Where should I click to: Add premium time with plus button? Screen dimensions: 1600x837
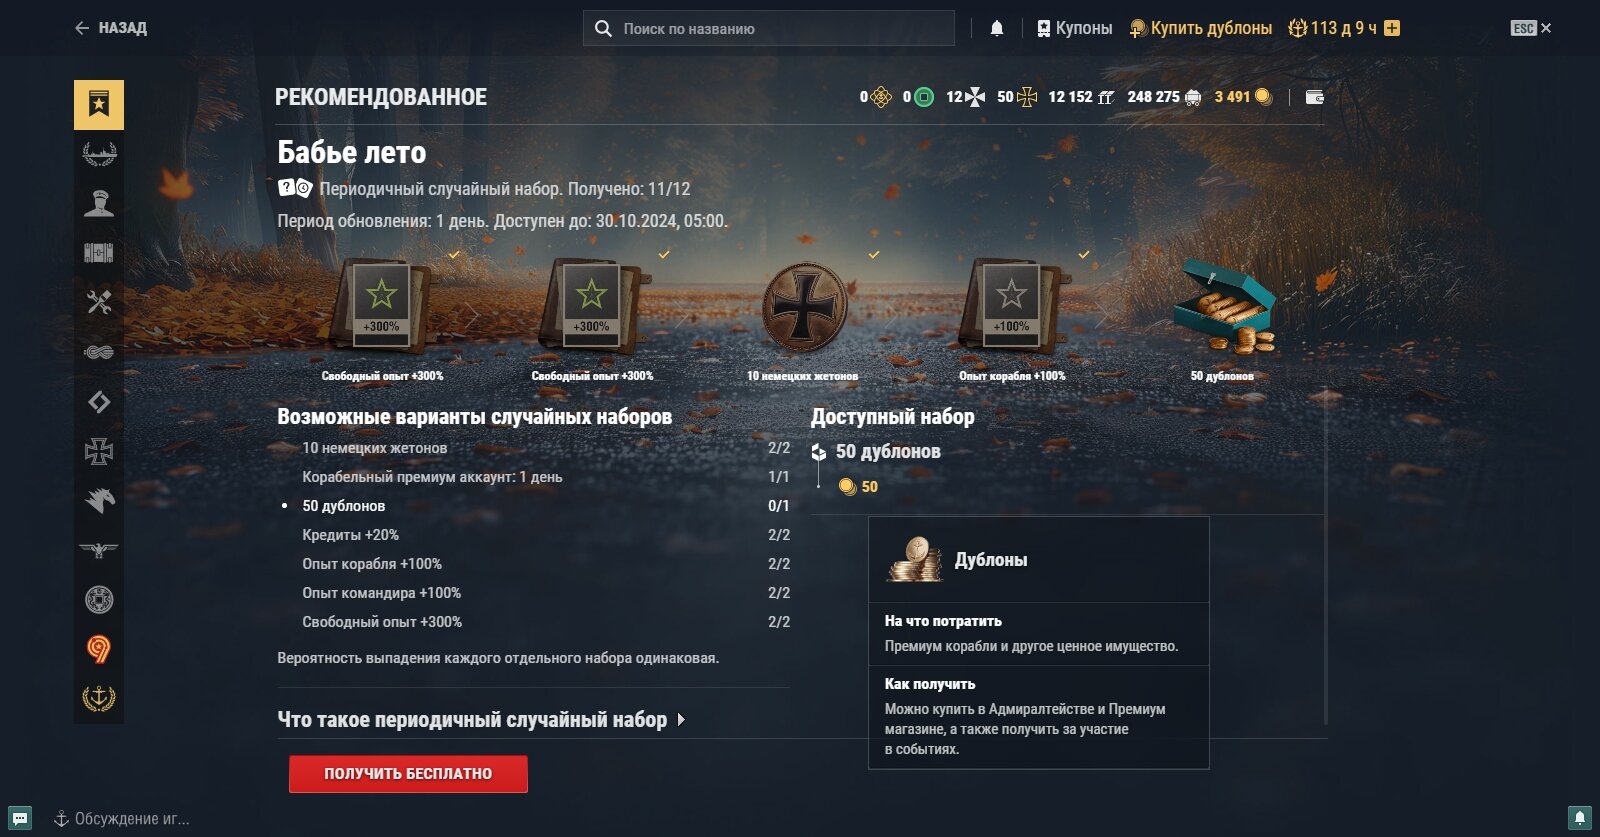(1392, 28)
